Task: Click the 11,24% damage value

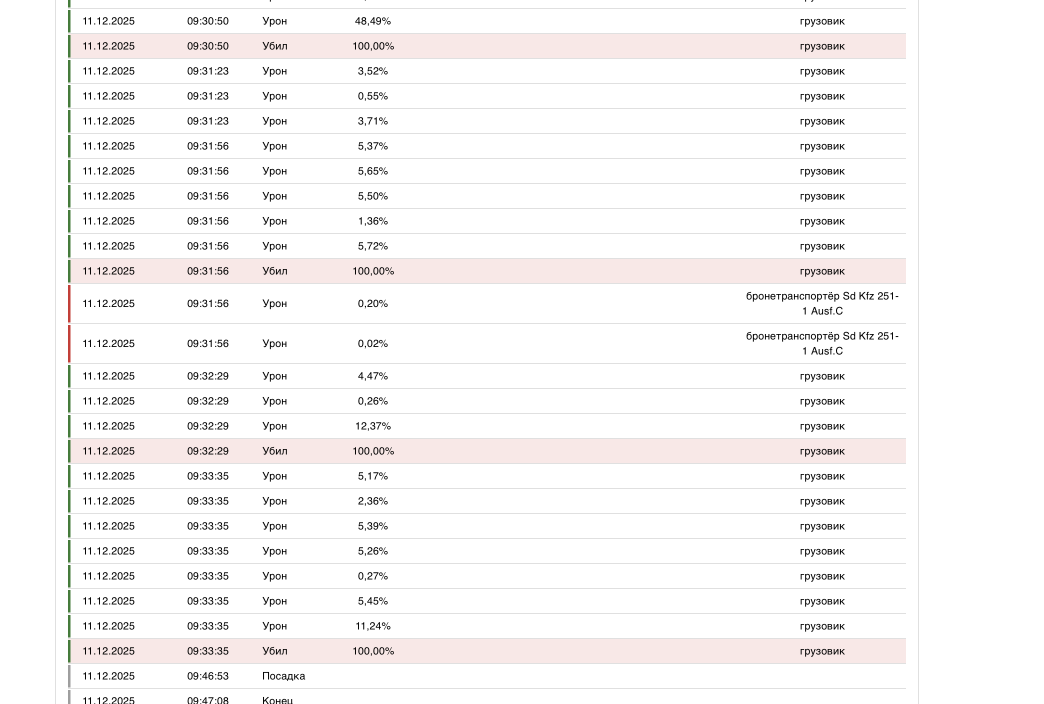Action: click(372, 626)
